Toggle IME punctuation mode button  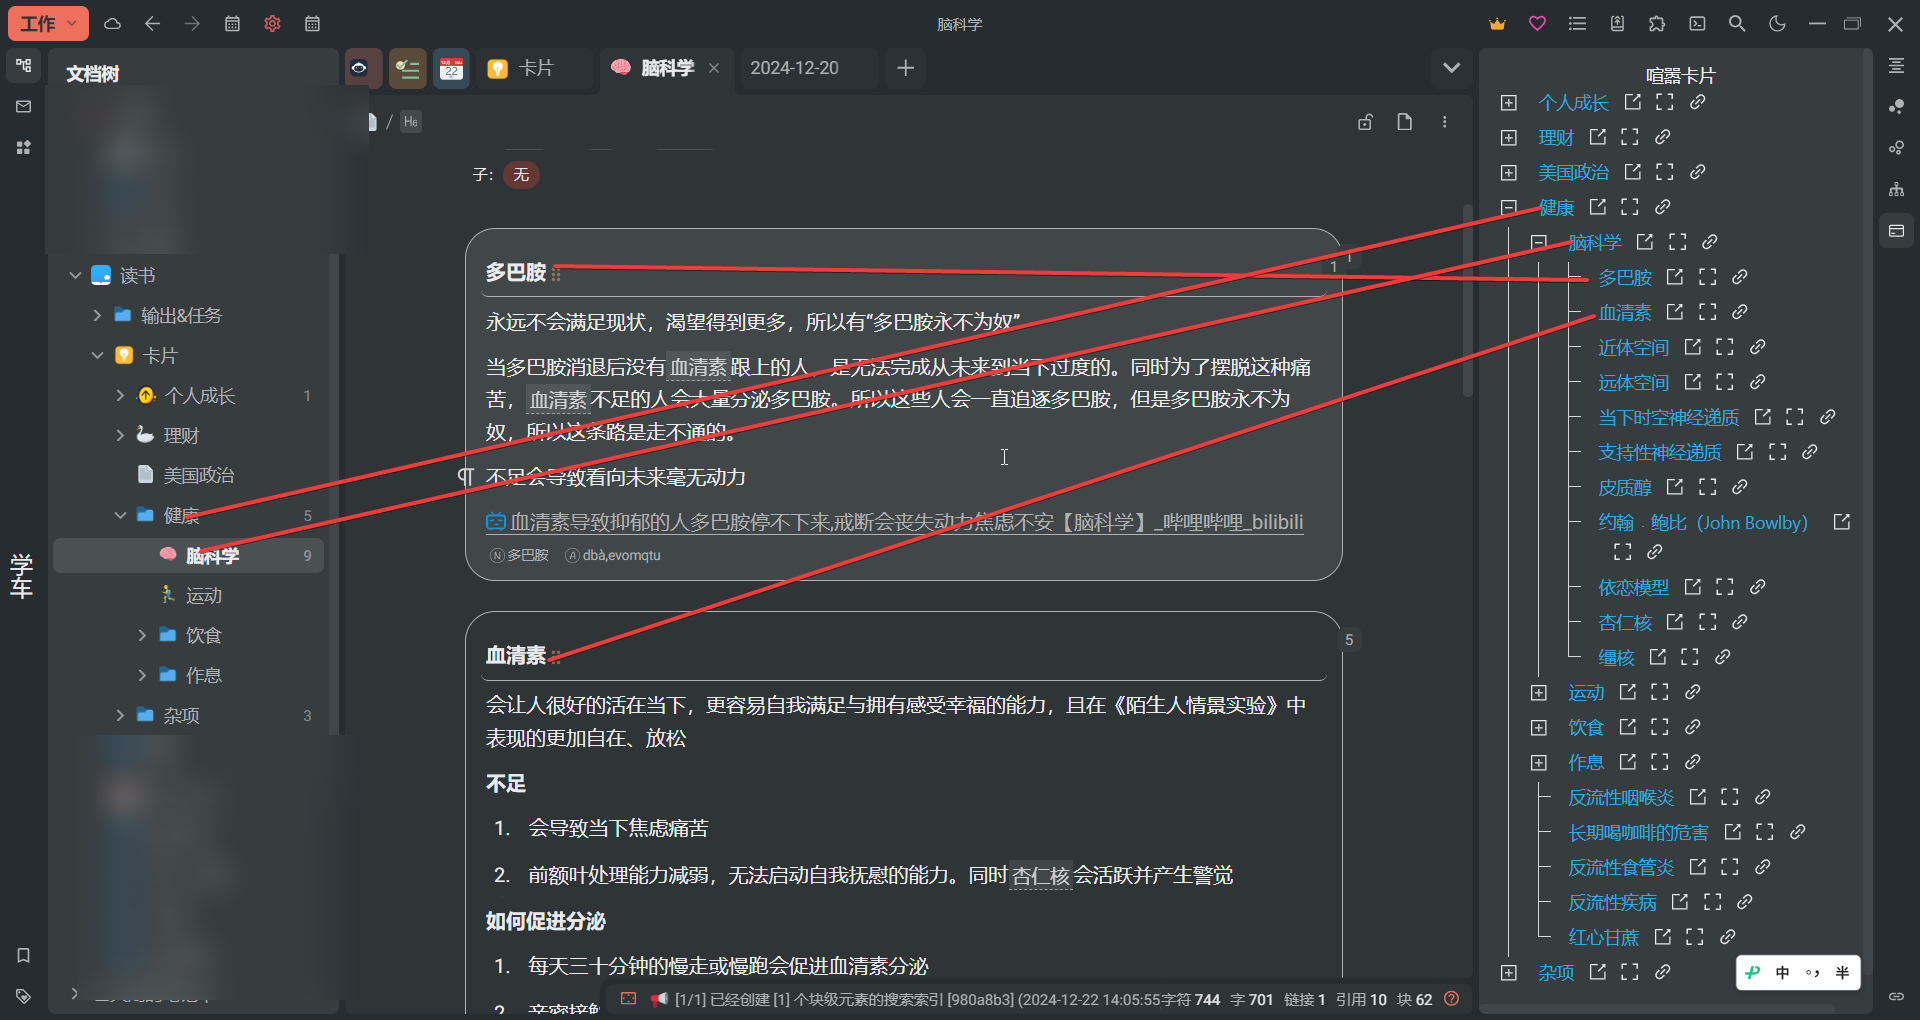(x=1813, y=973)
